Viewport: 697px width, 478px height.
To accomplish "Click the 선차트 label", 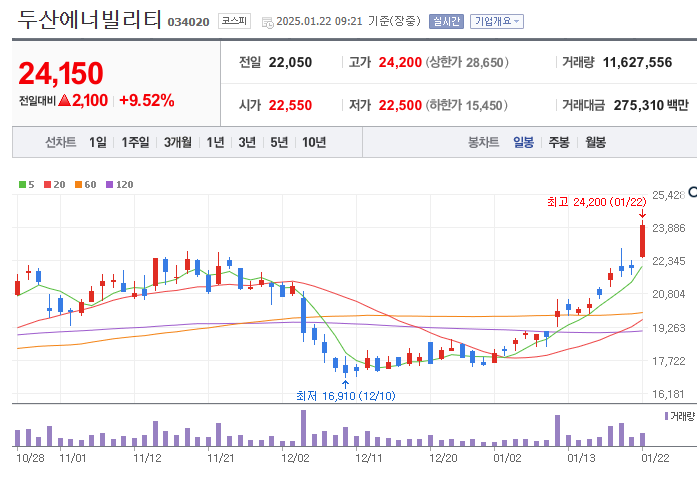I will tap(60, 142).
